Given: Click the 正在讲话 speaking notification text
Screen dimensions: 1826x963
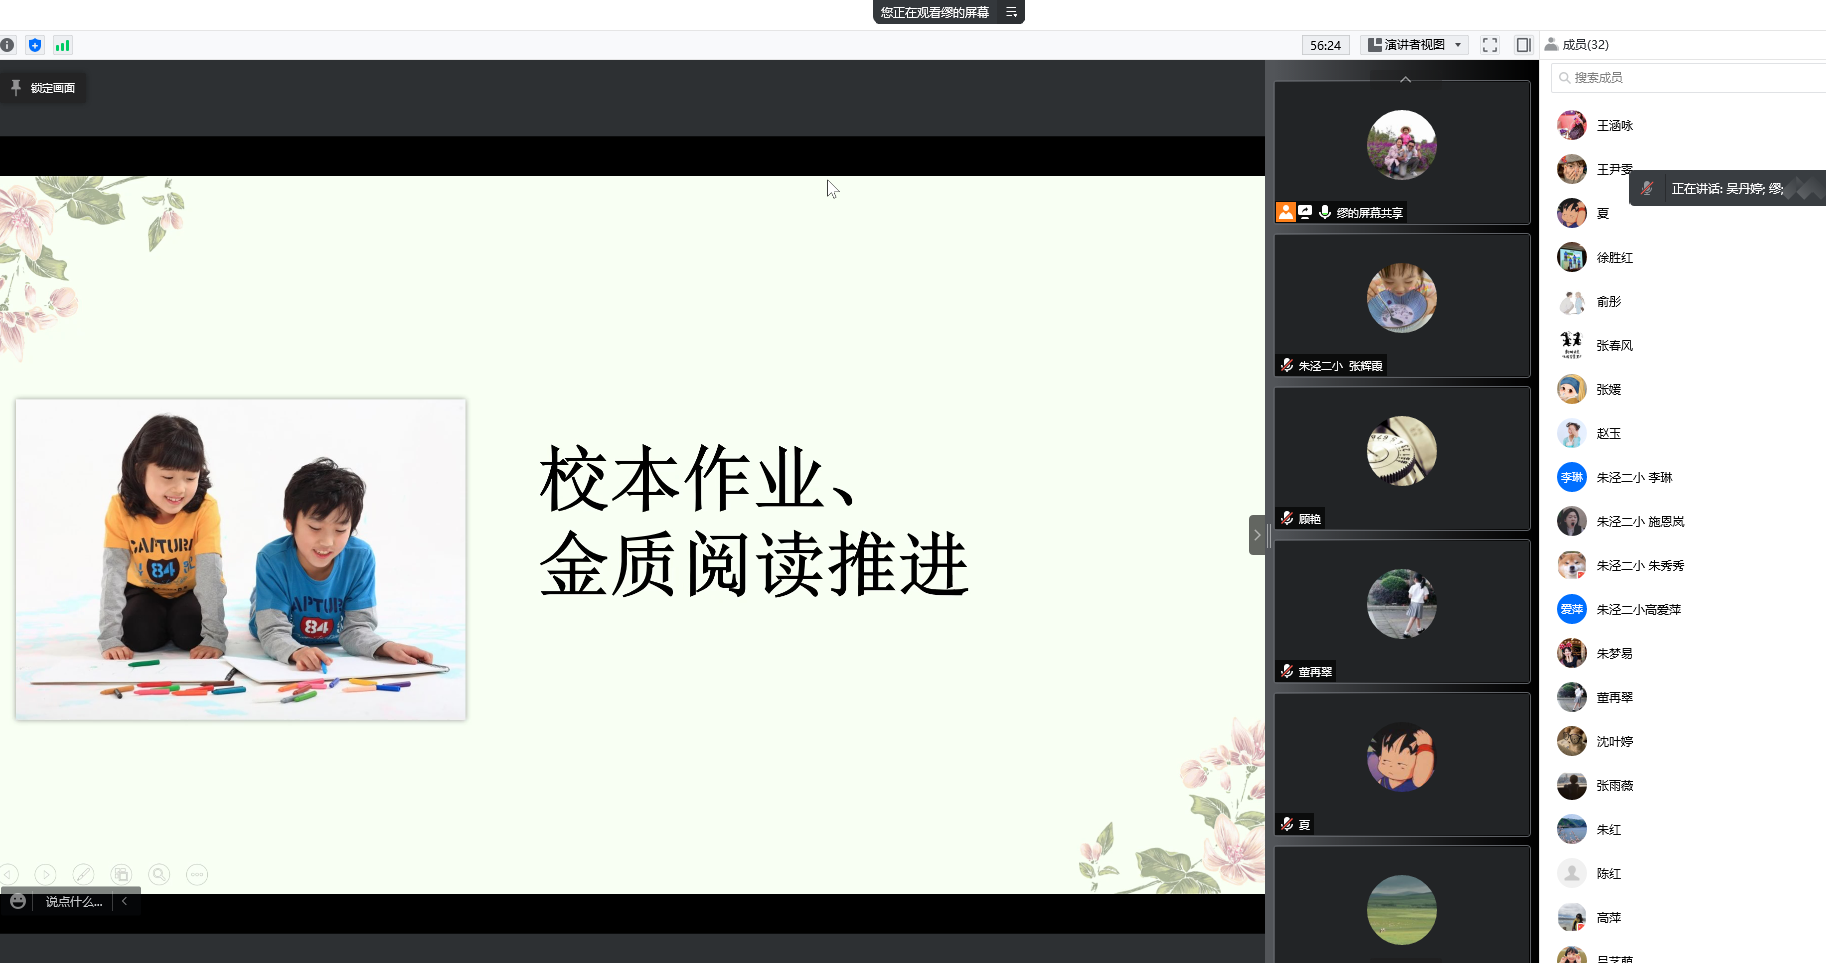Looking at the screenshot, I should [1727, 188].
